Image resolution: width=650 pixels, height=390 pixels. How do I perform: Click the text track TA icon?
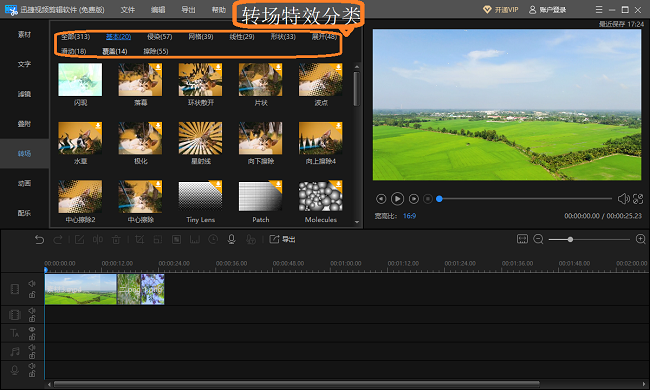15,332
